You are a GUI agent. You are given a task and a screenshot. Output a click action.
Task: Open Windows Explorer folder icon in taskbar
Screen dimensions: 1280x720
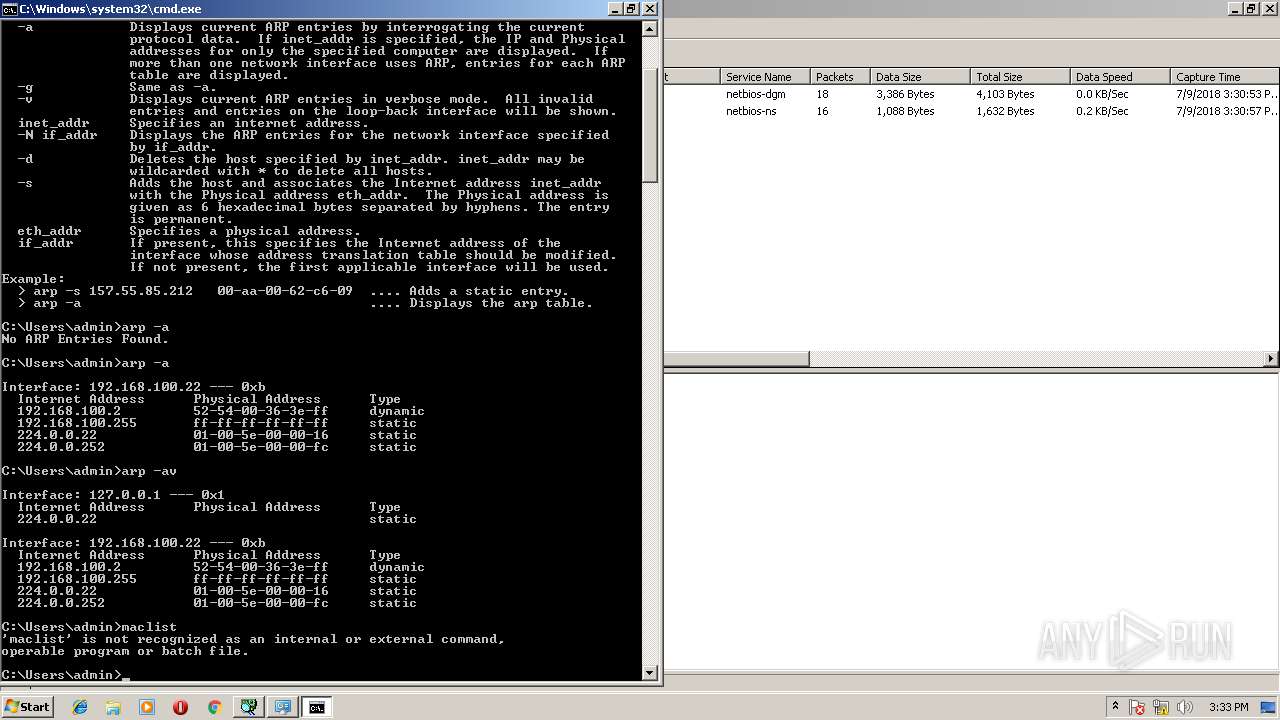(113, 707)
